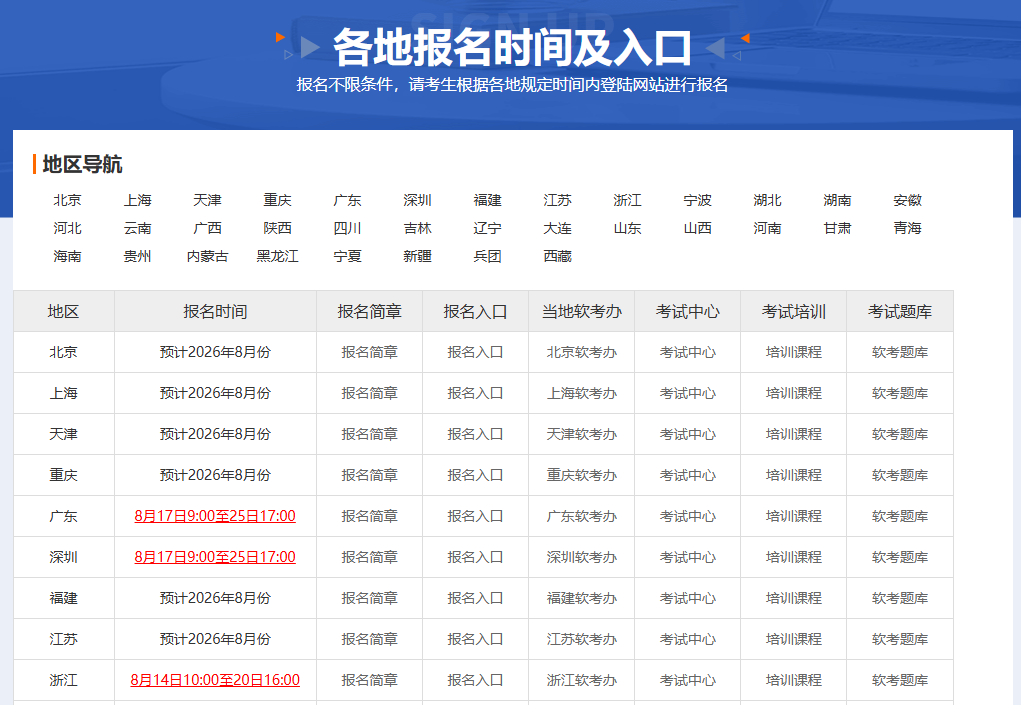Pick 黑龙江 from region navigation
Image resolution: width=1021 pixels, height=705 pixels.
point(277,256)
